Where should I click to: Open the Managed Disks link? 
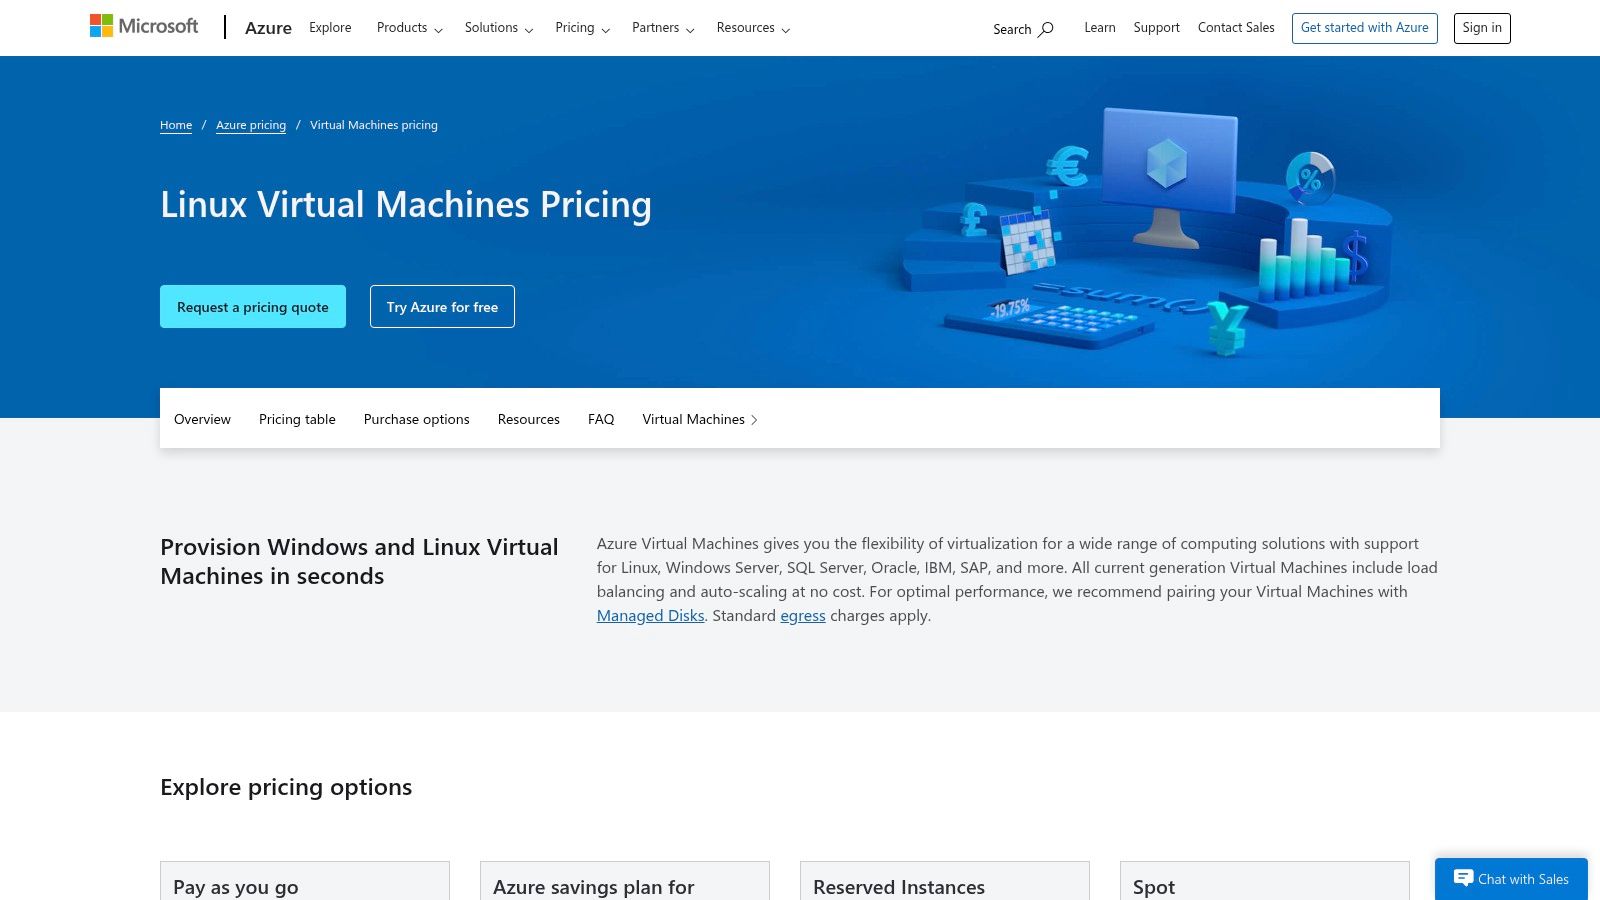point(650,615)
